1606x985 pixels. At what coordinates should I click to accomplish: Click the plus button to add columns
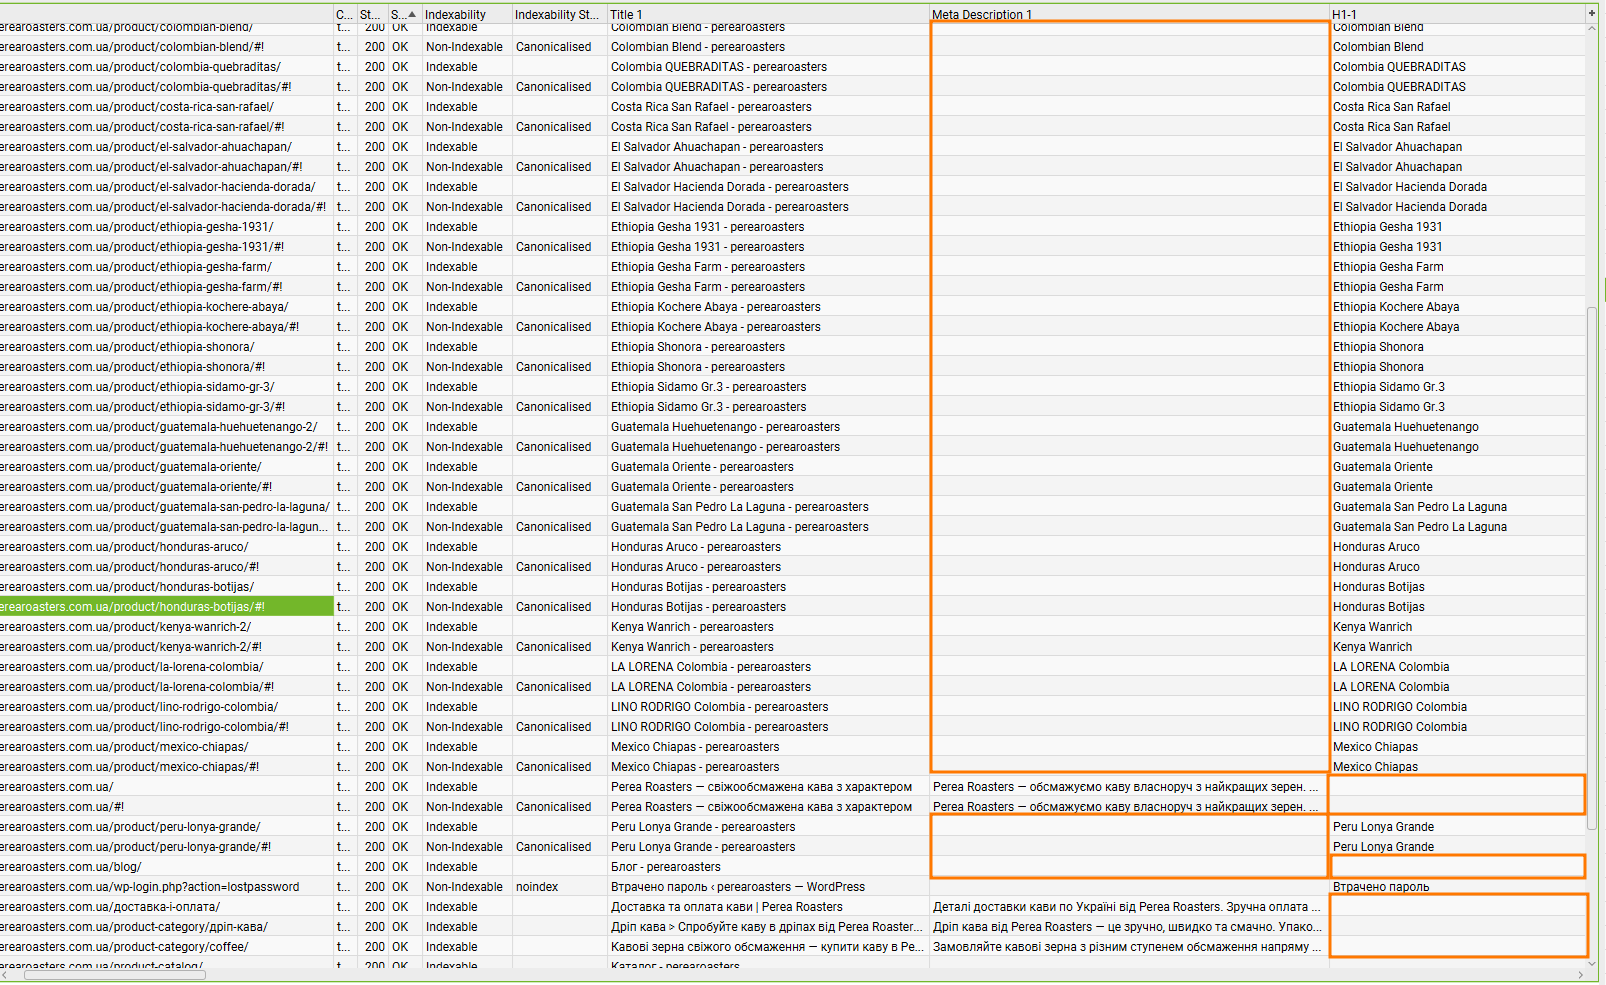point(1591,14)
